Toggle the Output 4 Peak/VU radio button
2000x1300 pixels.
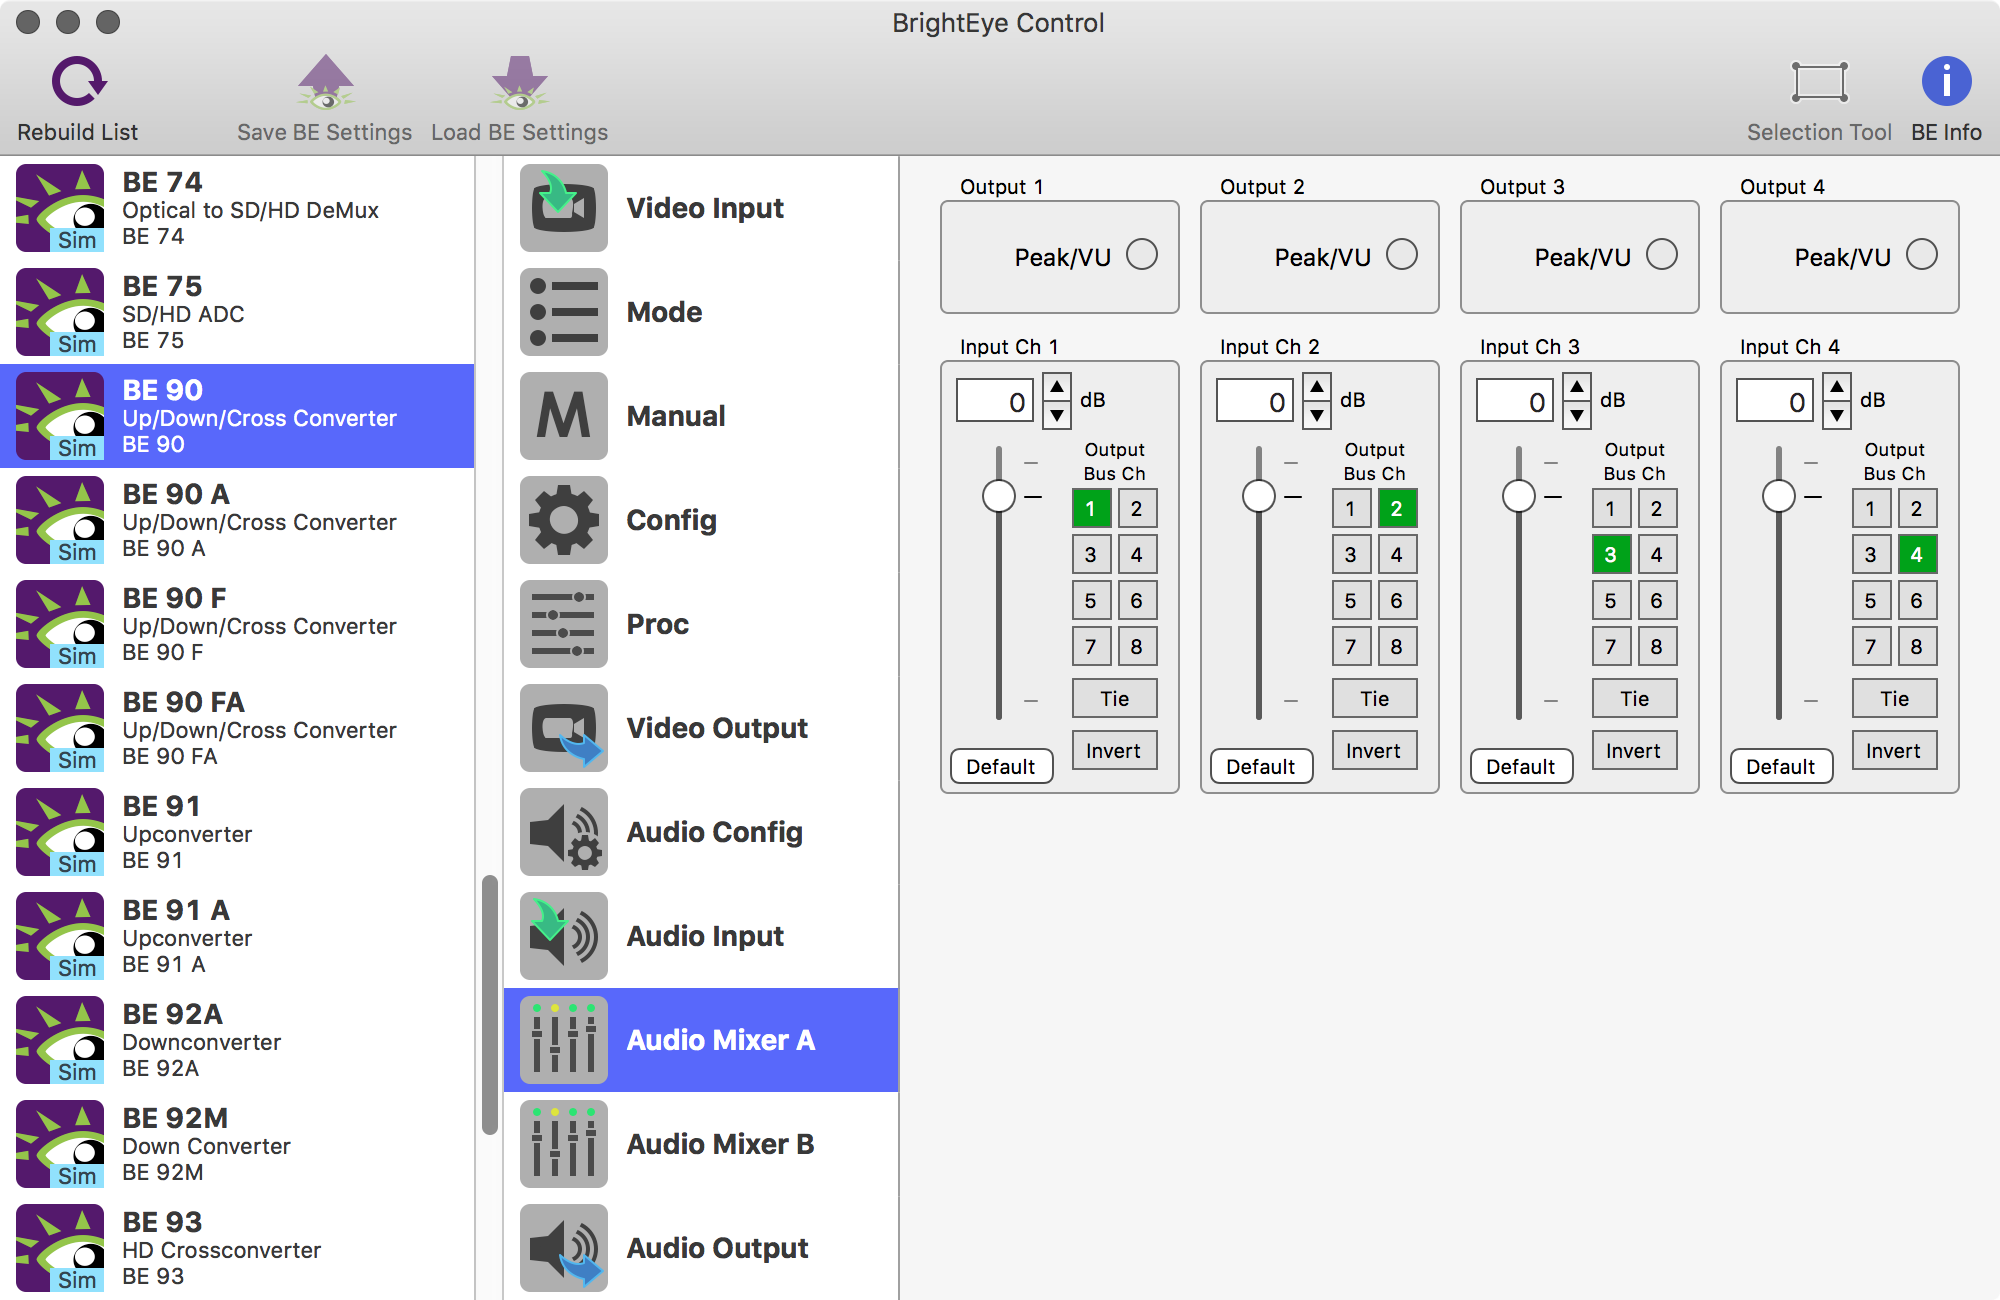1922,255
